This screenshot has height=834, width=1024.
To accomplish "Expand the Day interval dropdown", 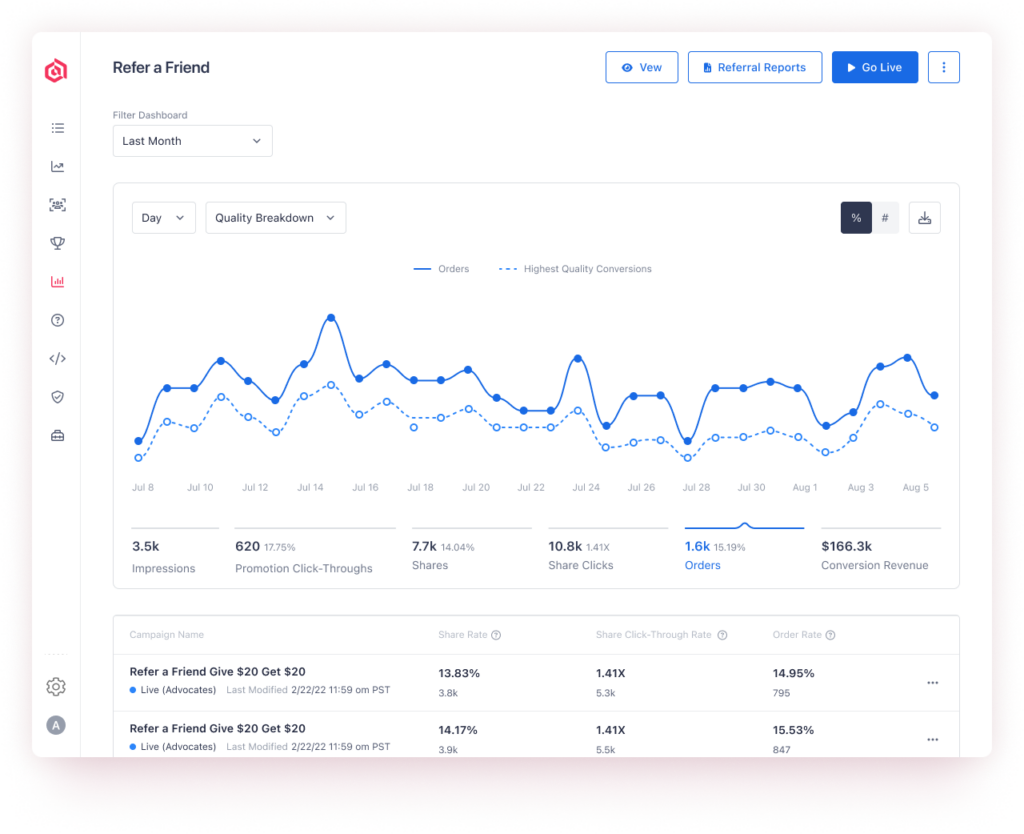I will [163, 218].
